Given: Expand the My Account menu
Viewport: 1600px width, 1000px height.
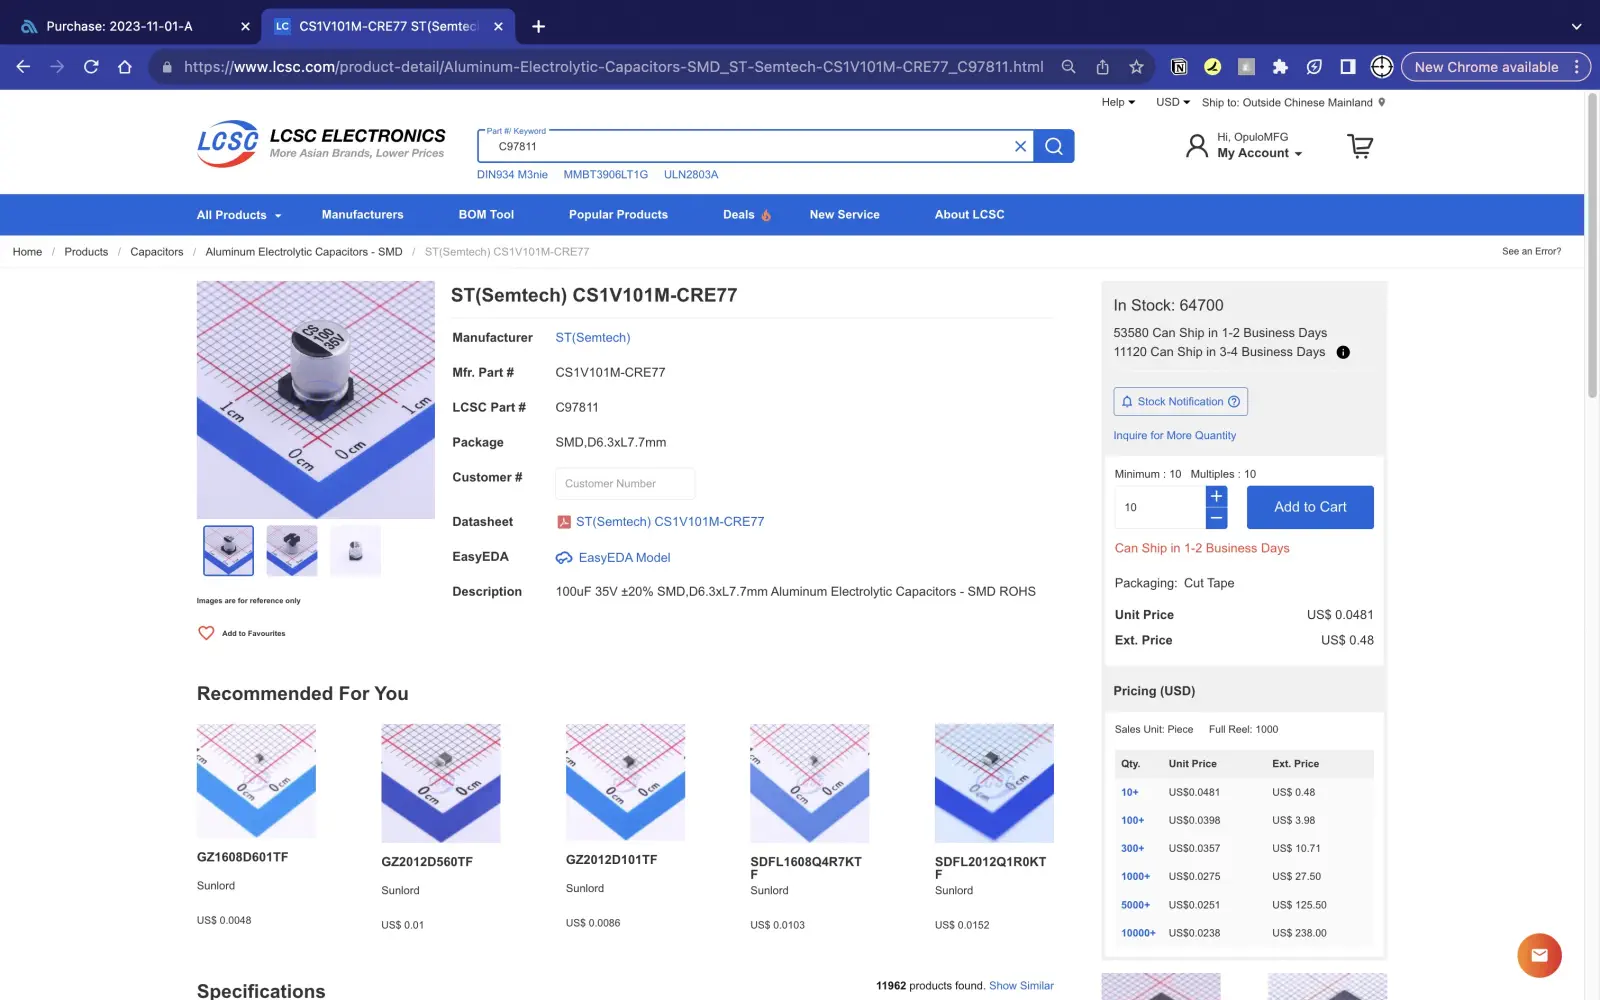Looking at the screenshot, I should pyautogui.click(x=1259, y=153).
